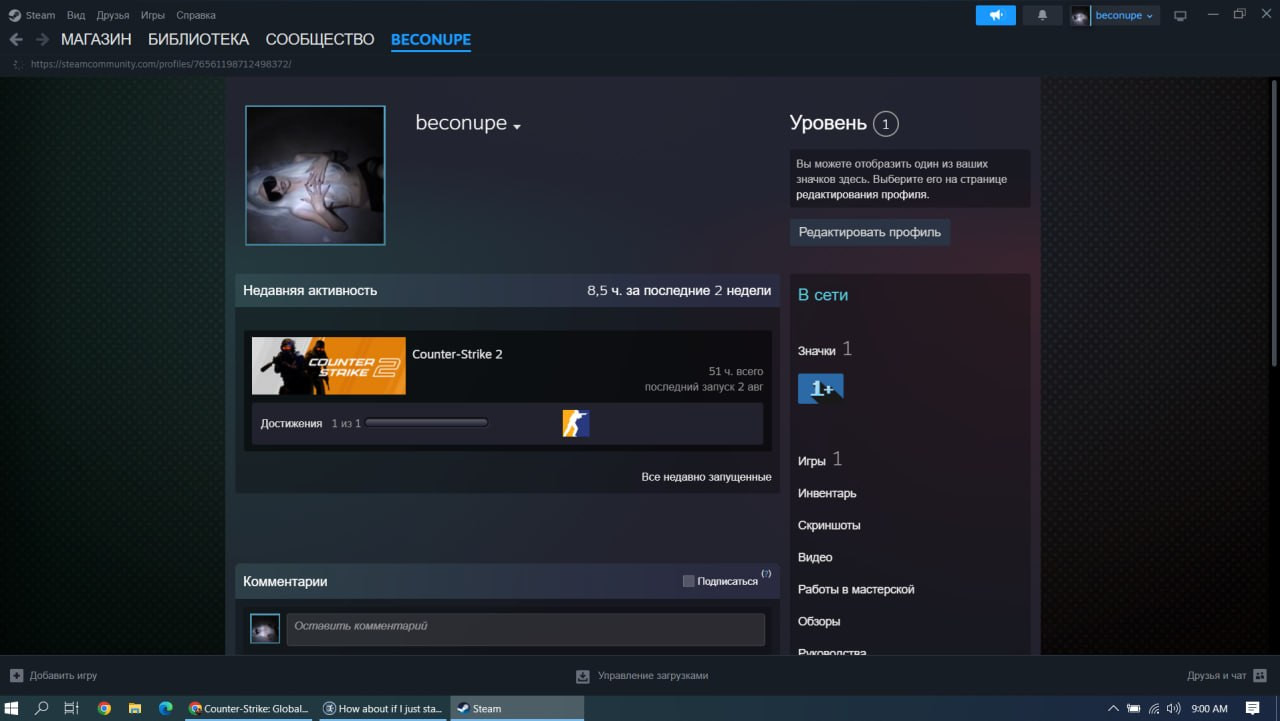Screen dimensions: 1280x721
Task: Switch to the 'How about if I just sta...' taskbar window
Action: point(383,708)
